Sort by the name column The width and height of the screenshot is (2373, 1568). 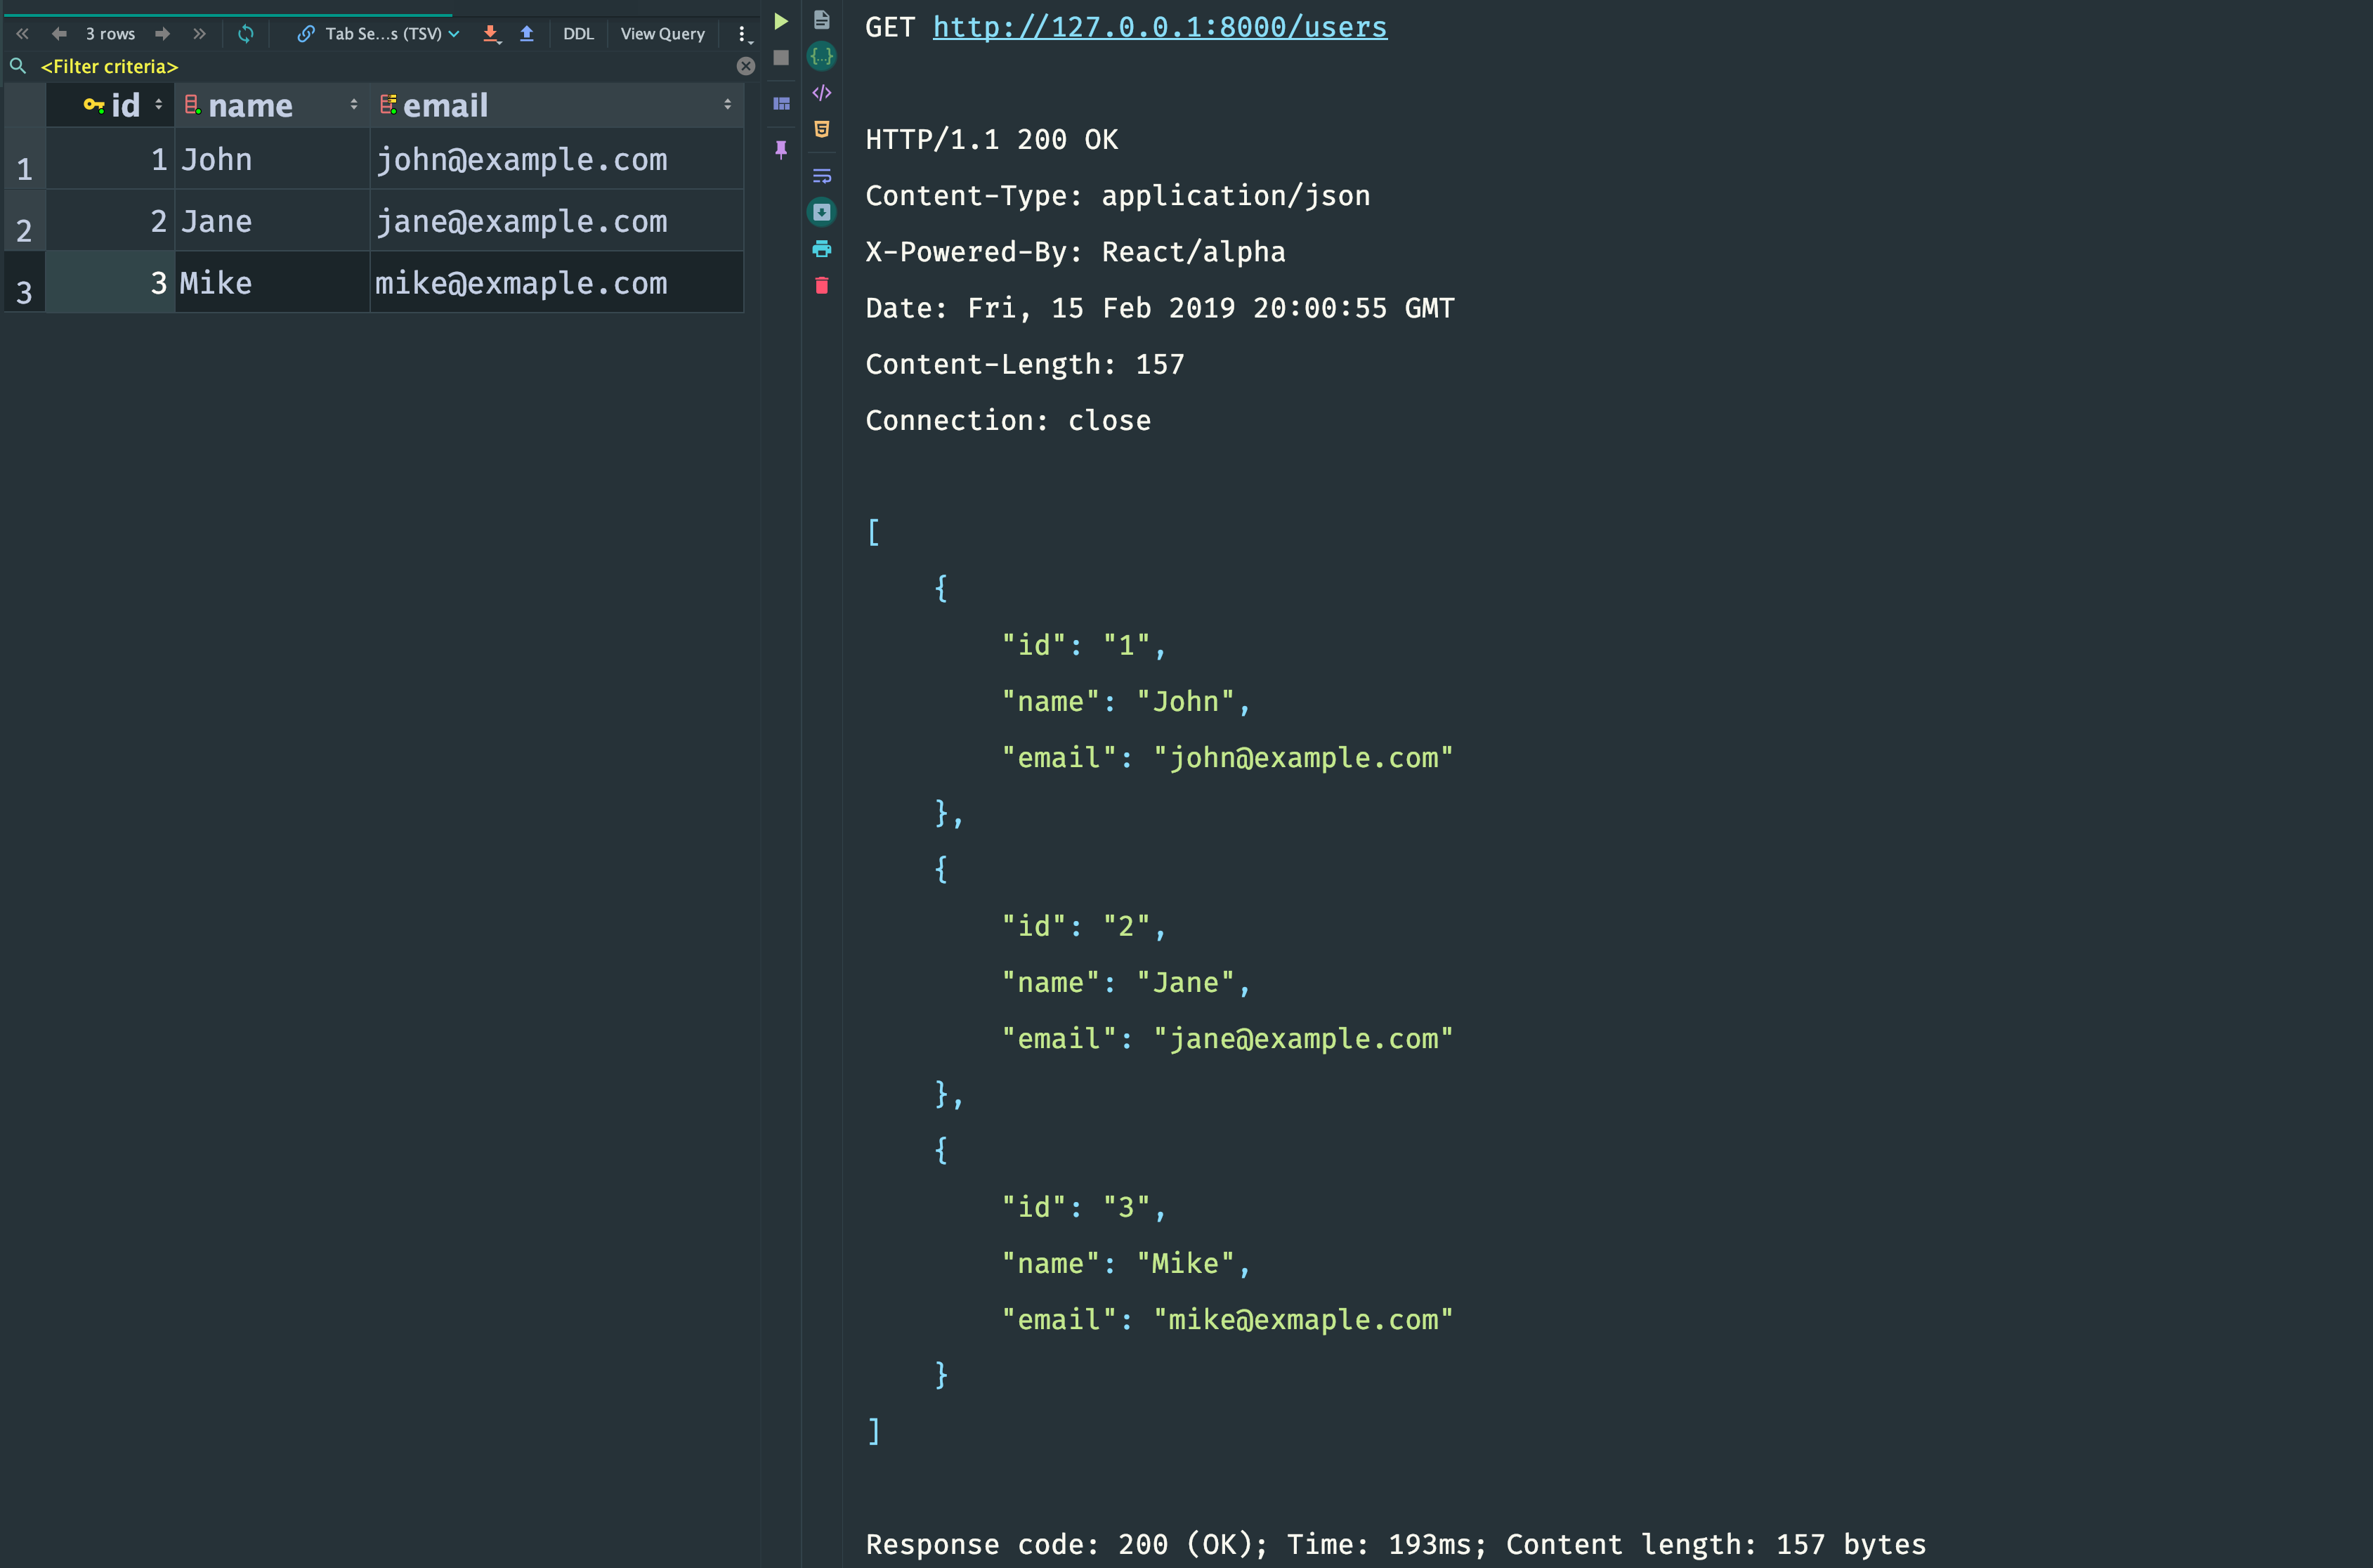(354, 105)
